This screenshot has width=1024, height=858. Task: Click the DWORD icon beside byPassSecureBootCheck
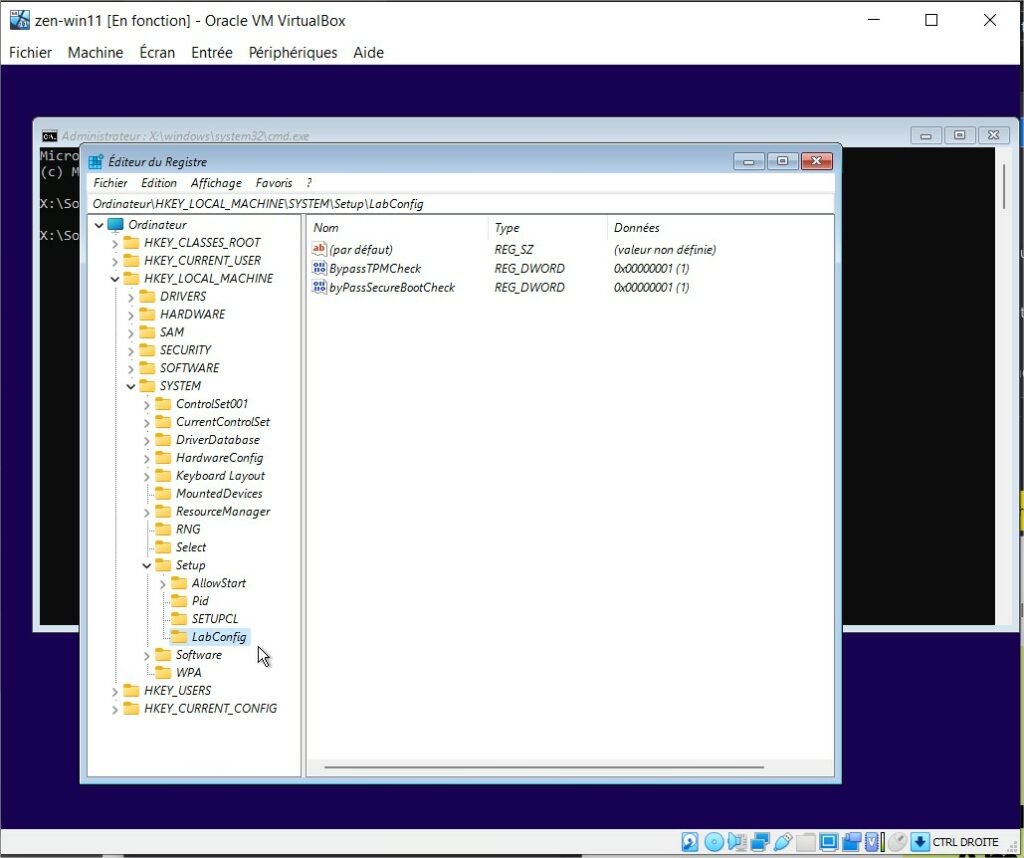pyautogui.click(x=319, y=287)
